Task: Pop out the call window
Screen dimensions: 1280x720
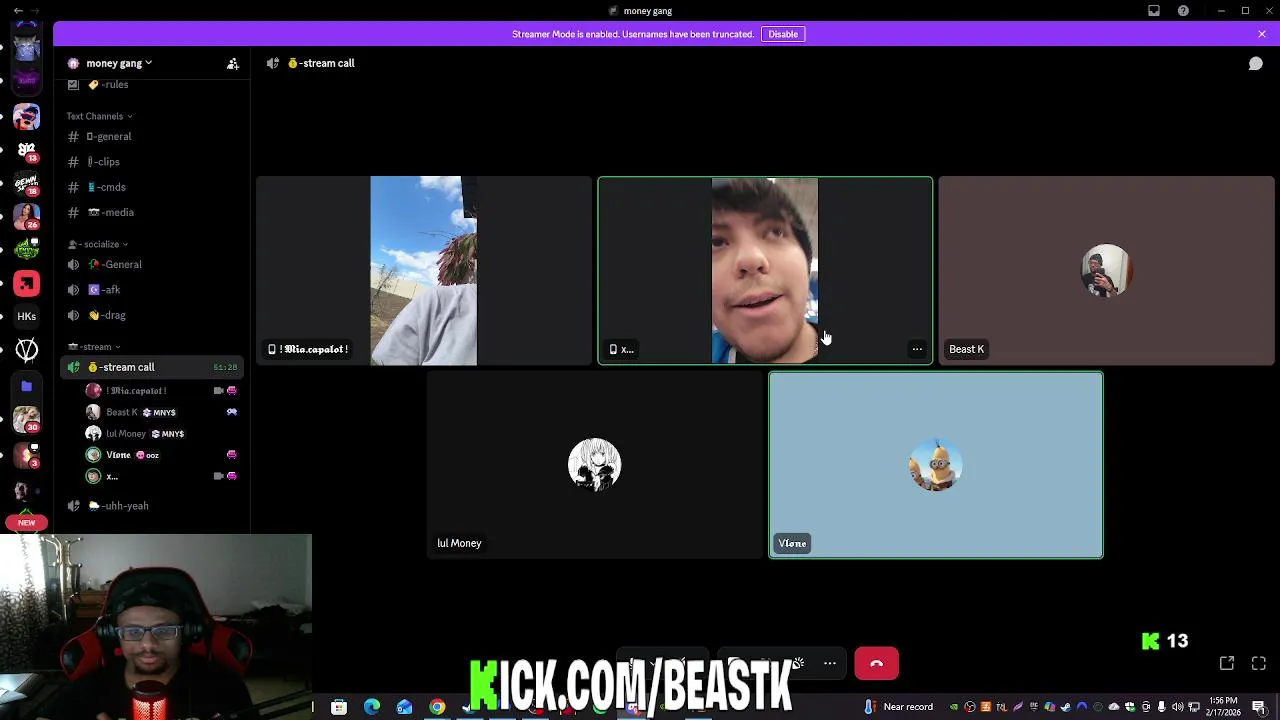Action: (1227, 663)
